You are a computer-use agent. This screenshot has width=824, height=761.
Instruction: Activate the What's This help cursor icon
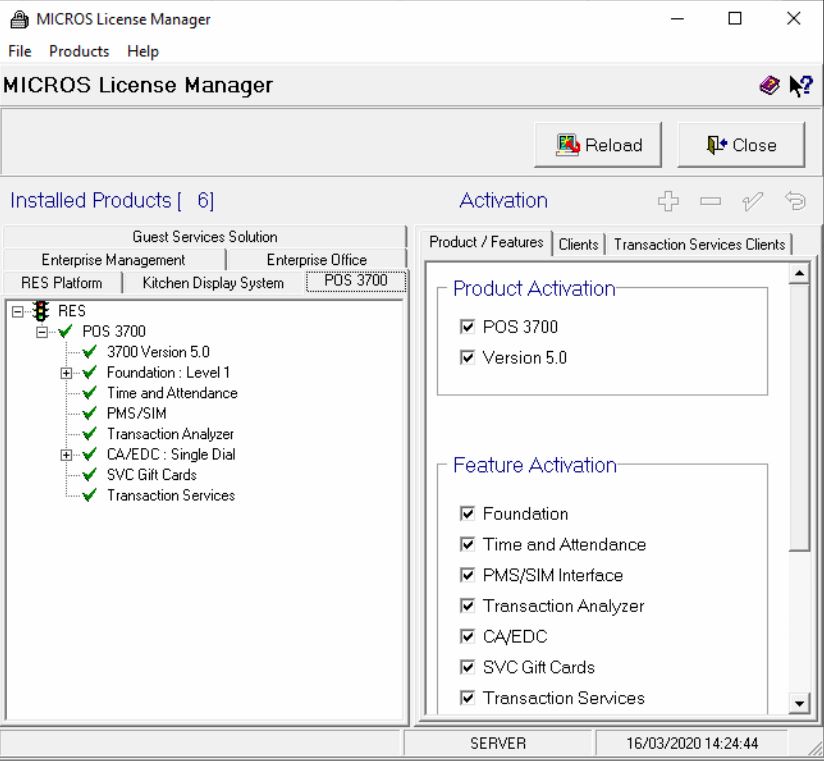[801, 86]
